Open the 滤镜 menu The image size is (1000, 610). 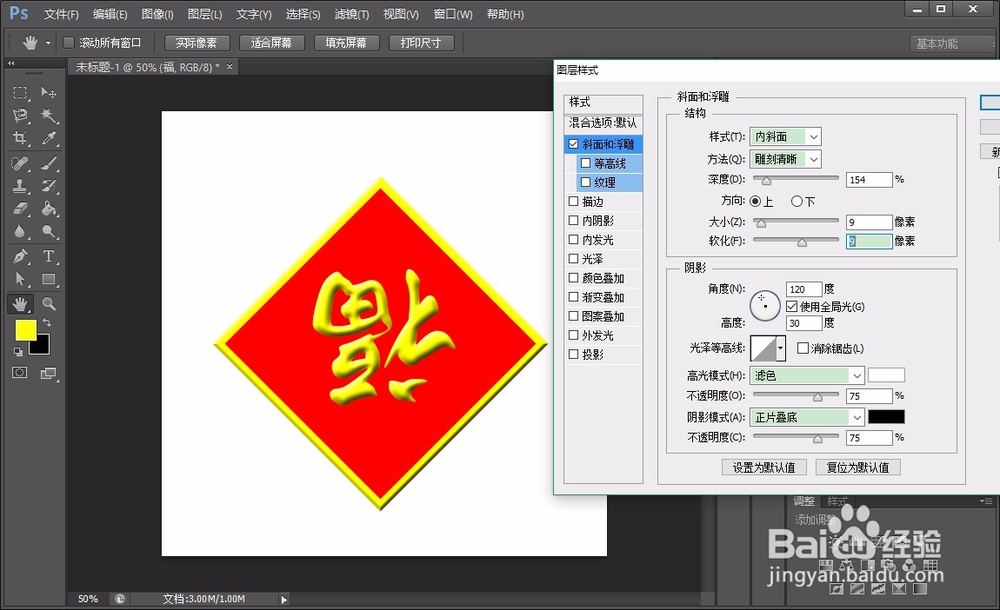coord(350,14)
